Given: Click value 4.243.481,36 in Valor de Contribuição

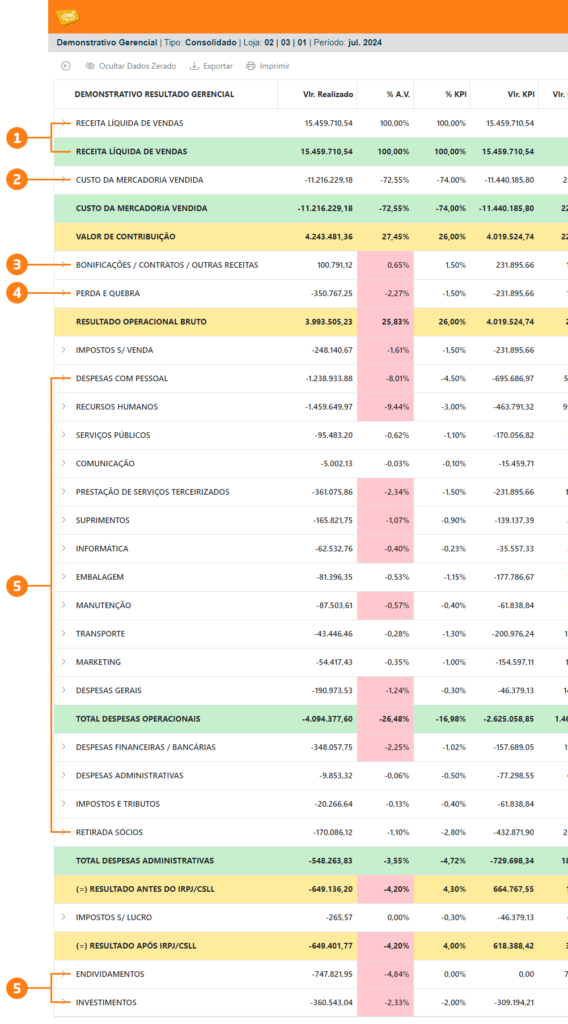Looking at the screenshot, I should [328, 236].
